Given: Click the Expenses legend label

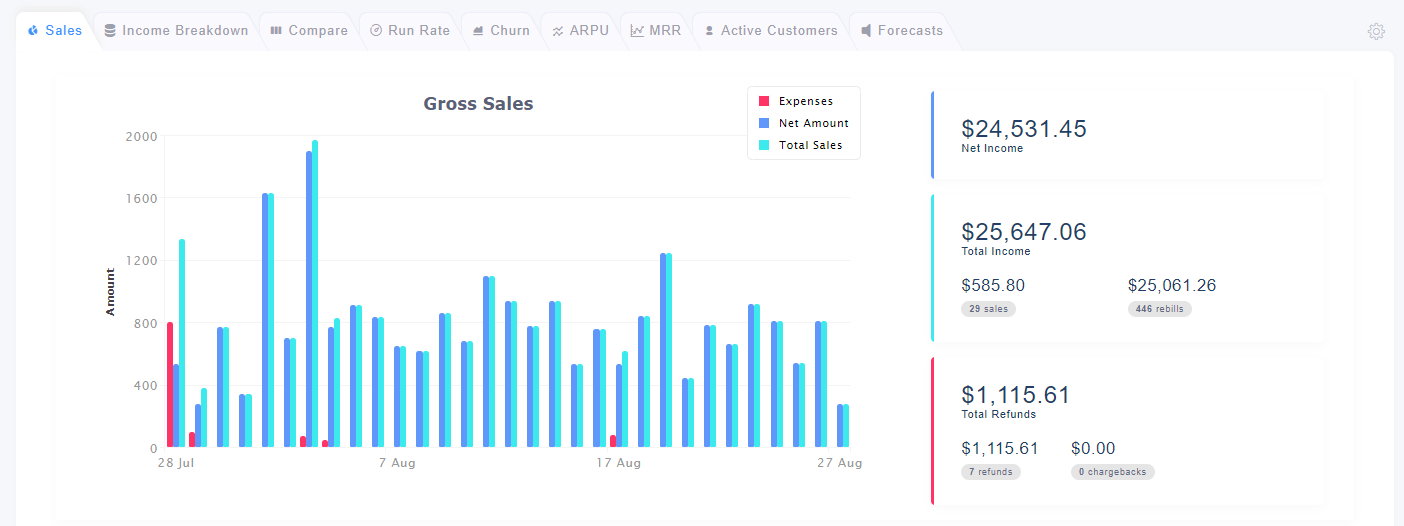Looking at the screenshot, I should pyautogui.click(x=806, y=101).
